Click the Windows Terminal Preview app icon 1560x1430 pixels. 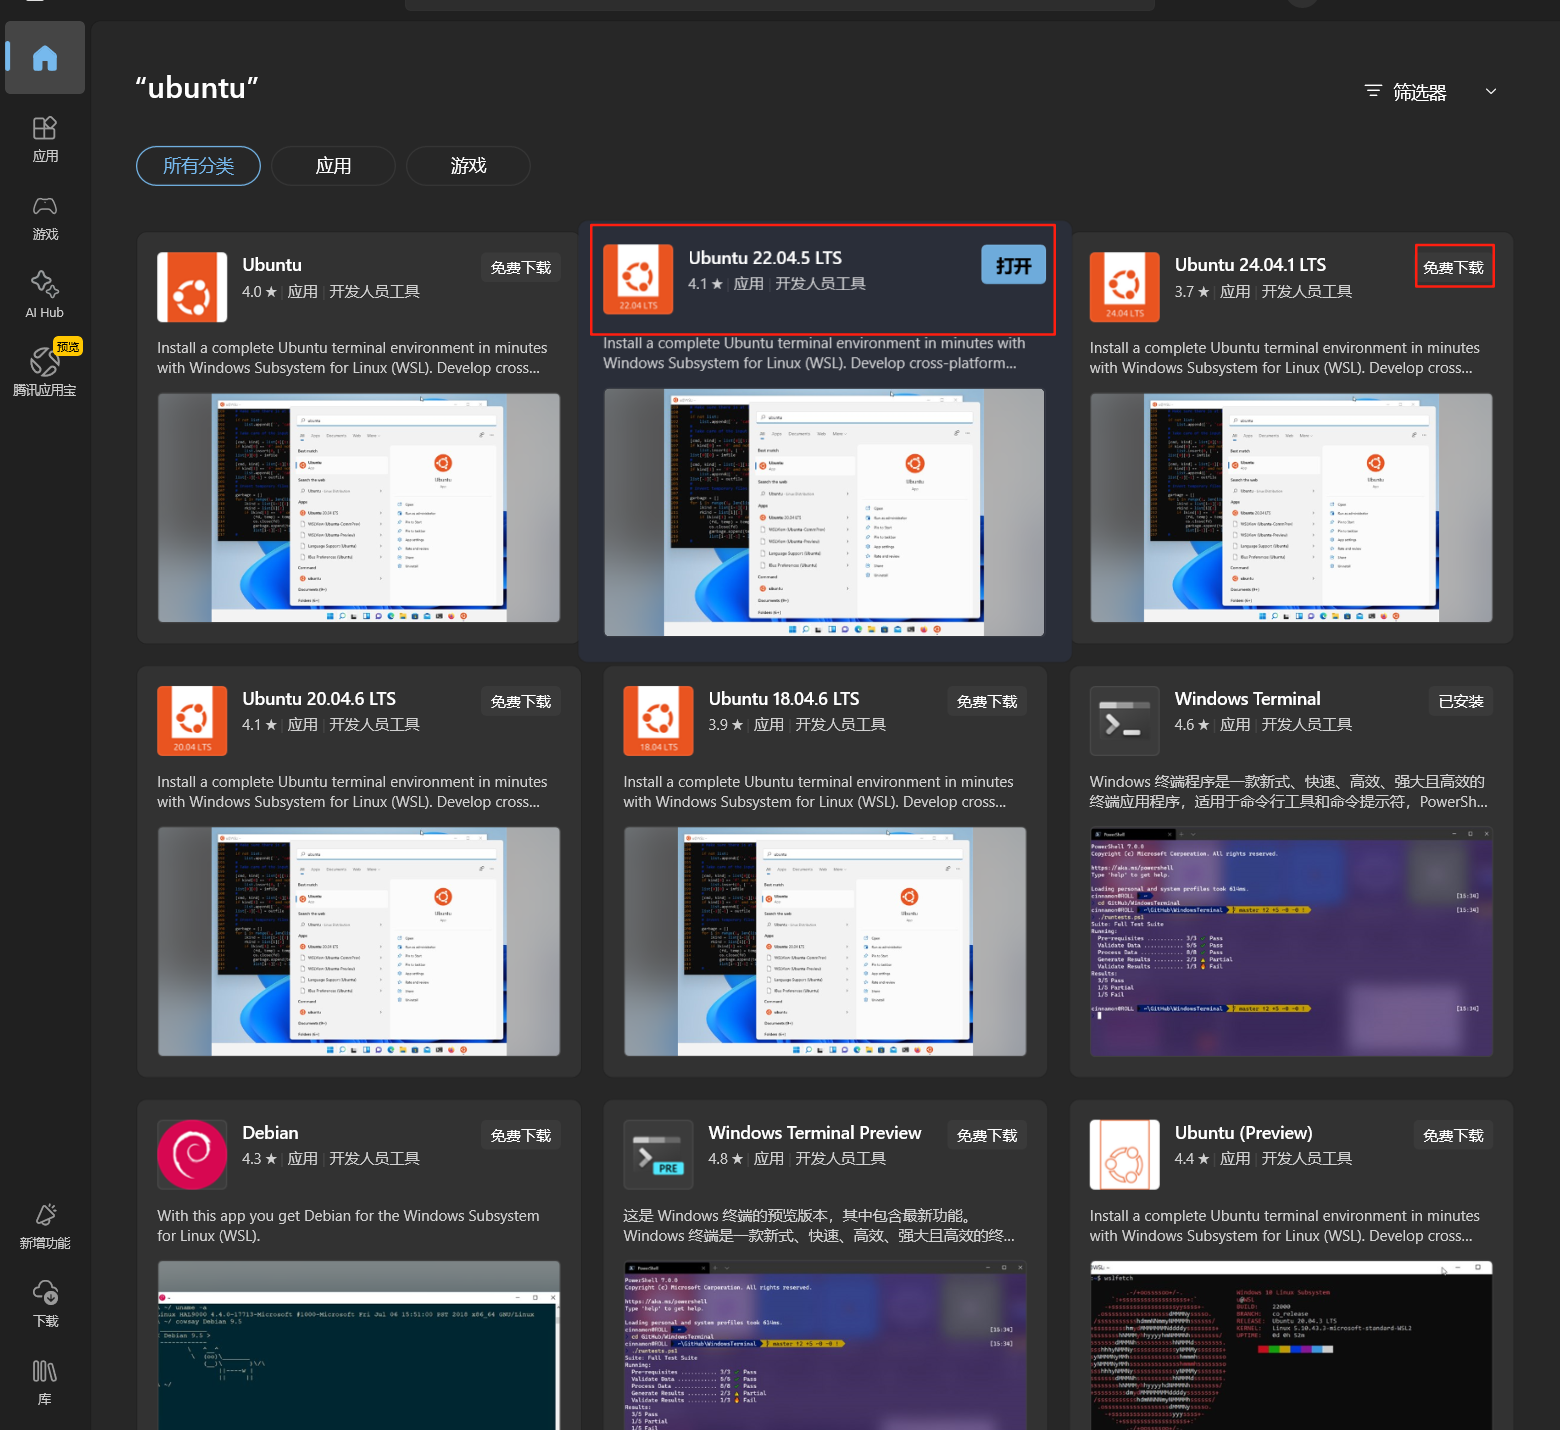coord(658,1155)
